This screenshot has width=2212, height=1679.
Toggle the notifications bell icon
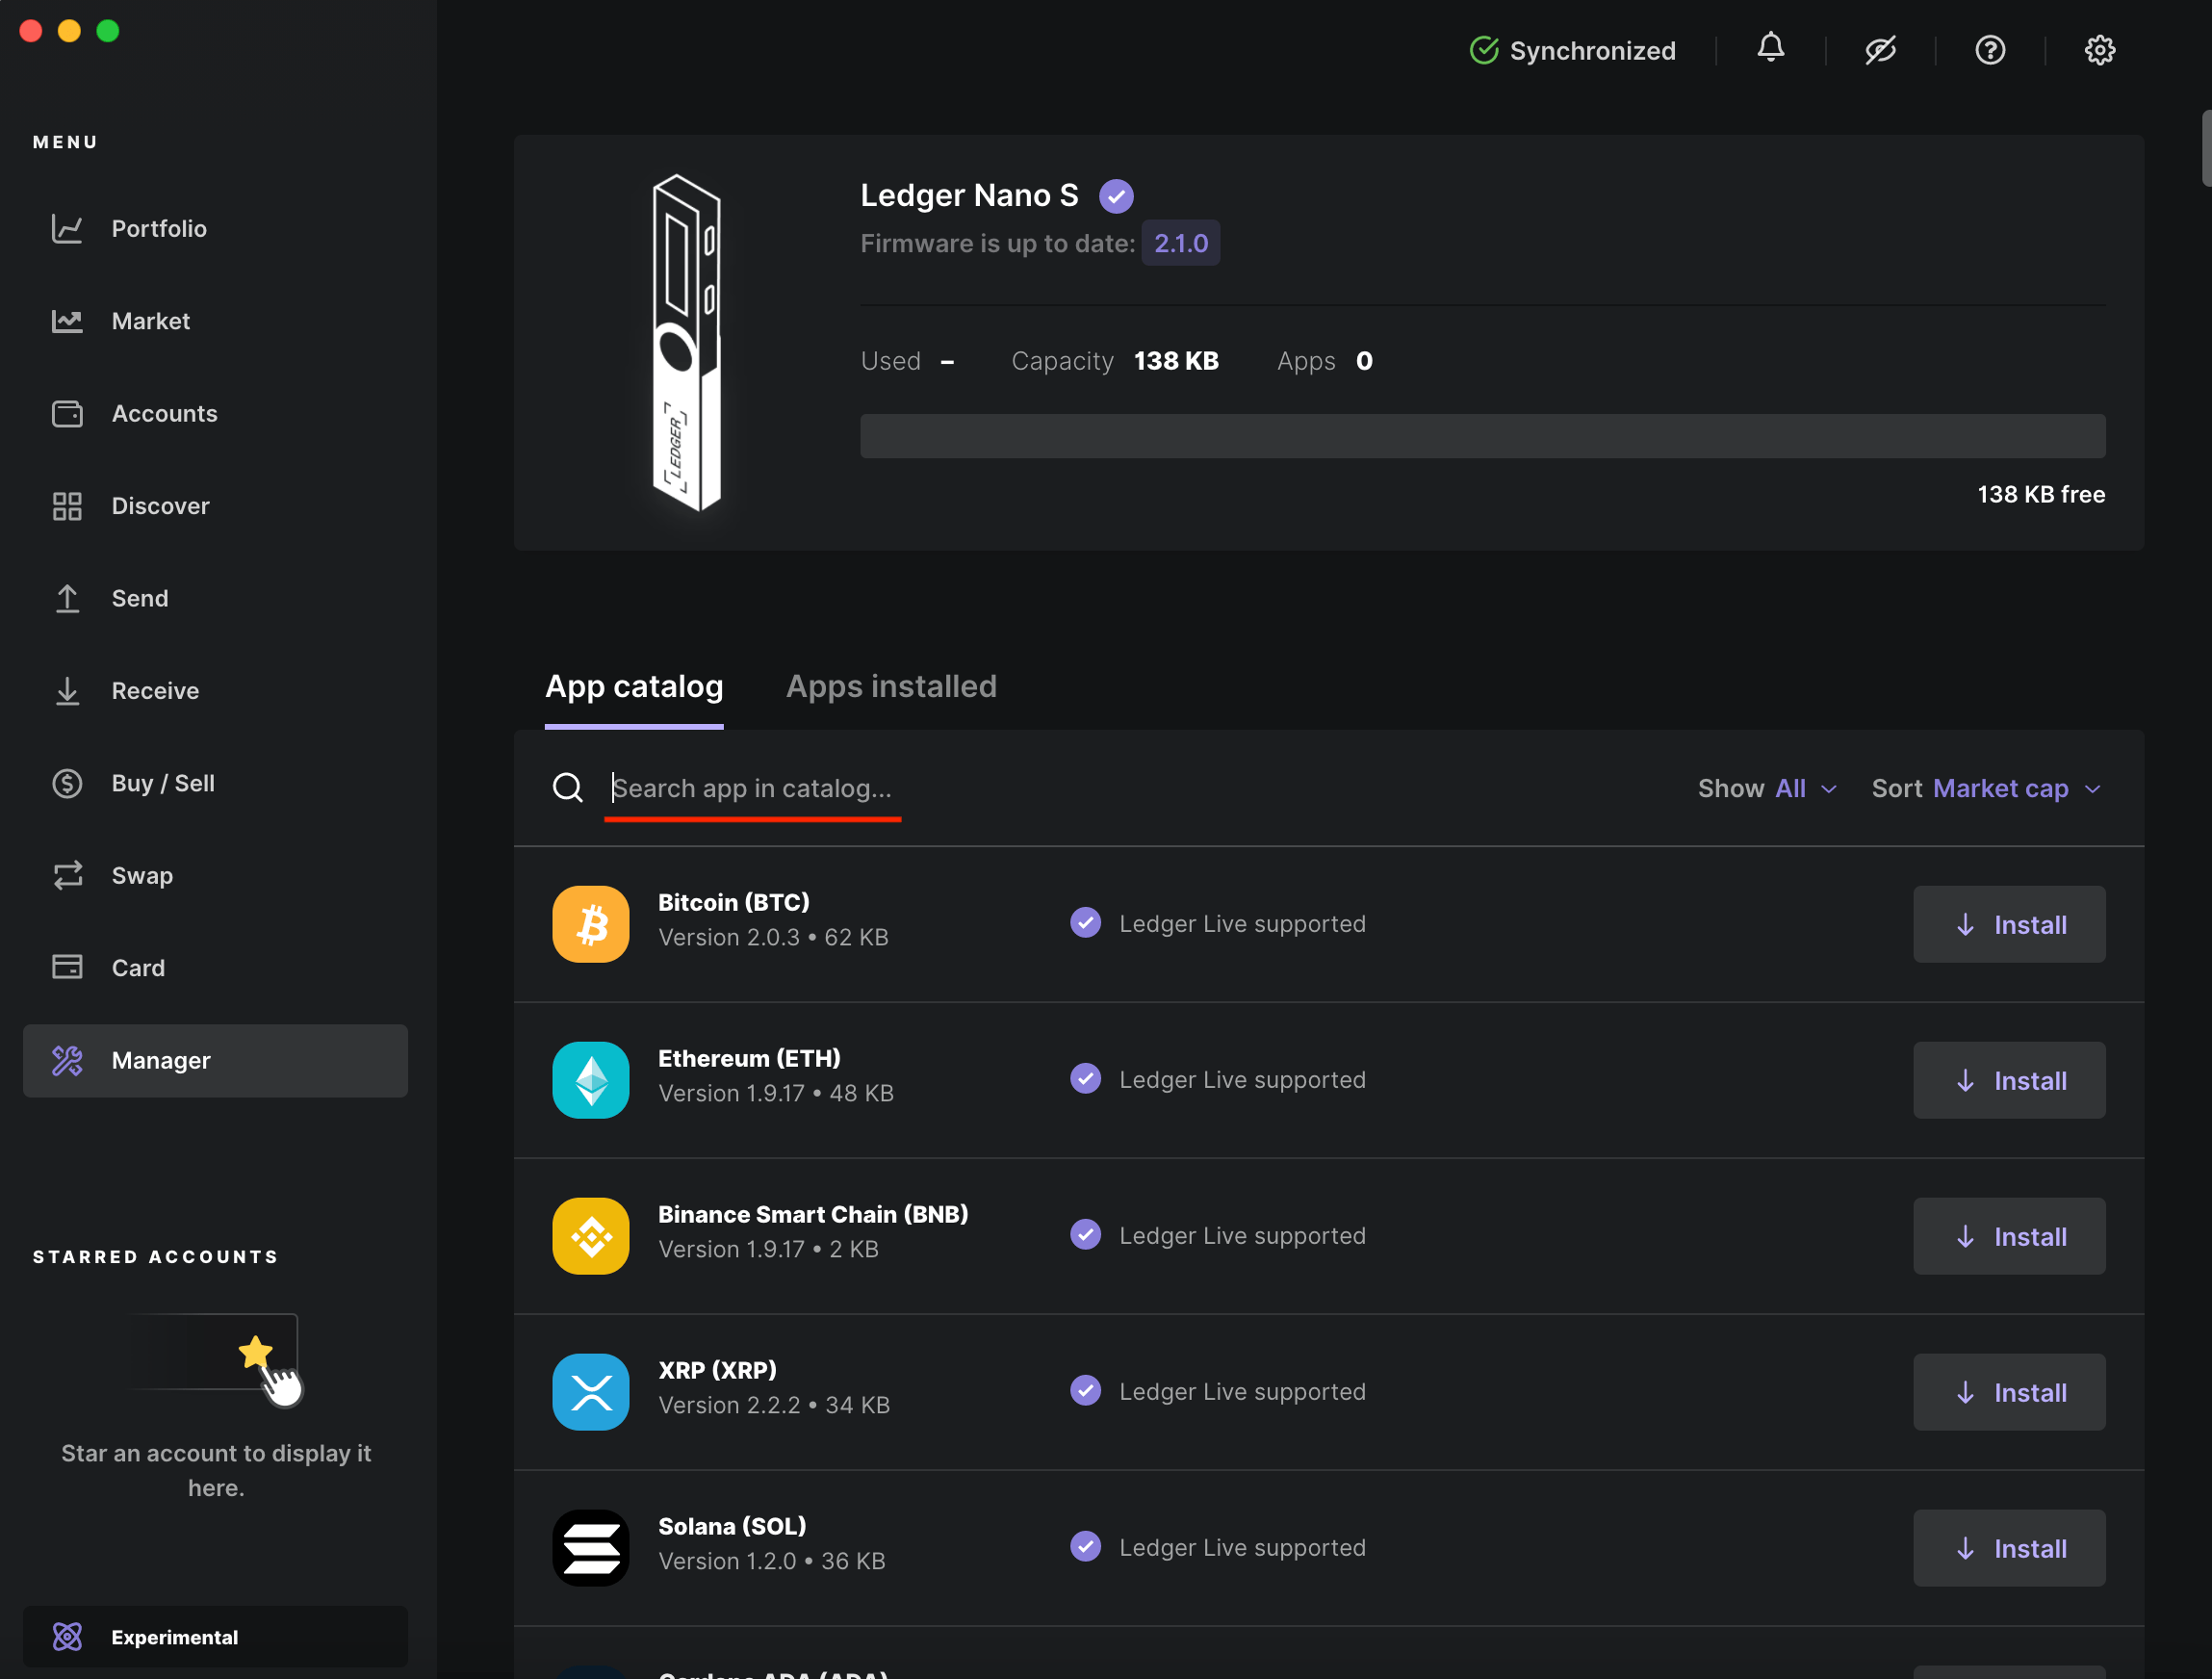(1769, 49)
